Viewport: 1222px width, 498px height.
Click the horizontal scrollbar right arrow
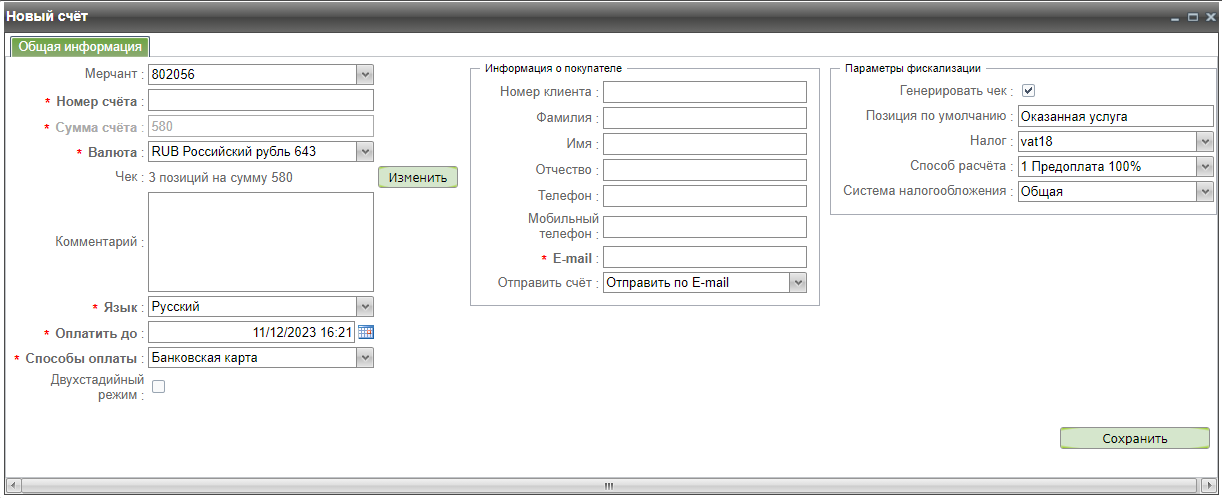click(1209, 485)
